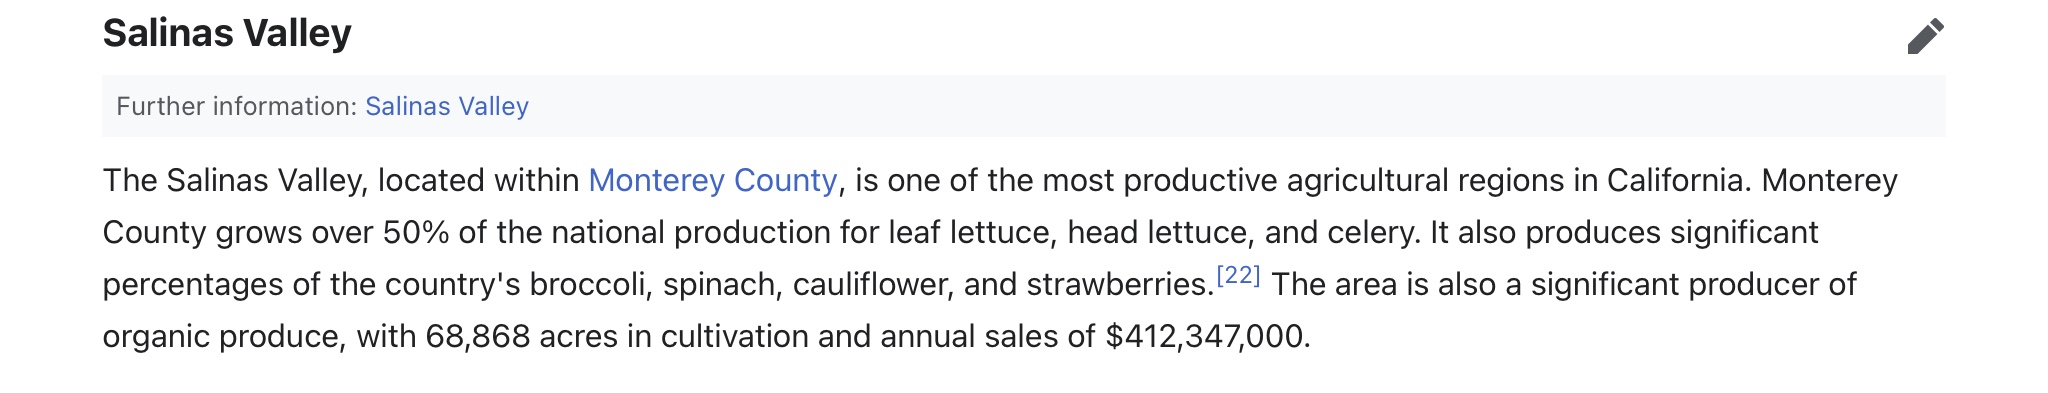Click the pencil edit icon beside the heading
Screen dimensions: 2048x393
click(1925, 36)
